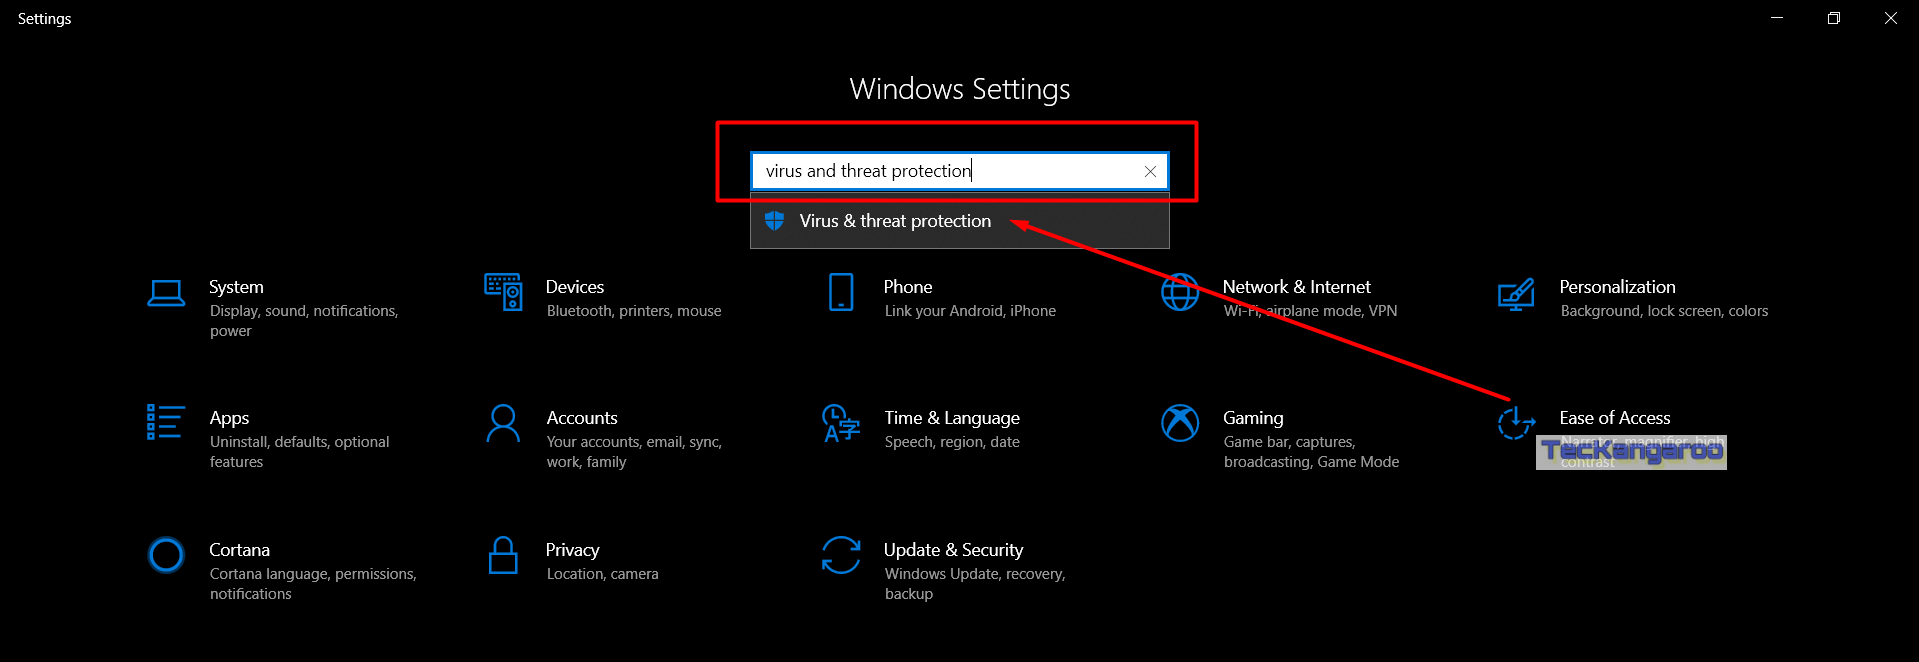Click the Network & Internet heading

click(1296, 287)
